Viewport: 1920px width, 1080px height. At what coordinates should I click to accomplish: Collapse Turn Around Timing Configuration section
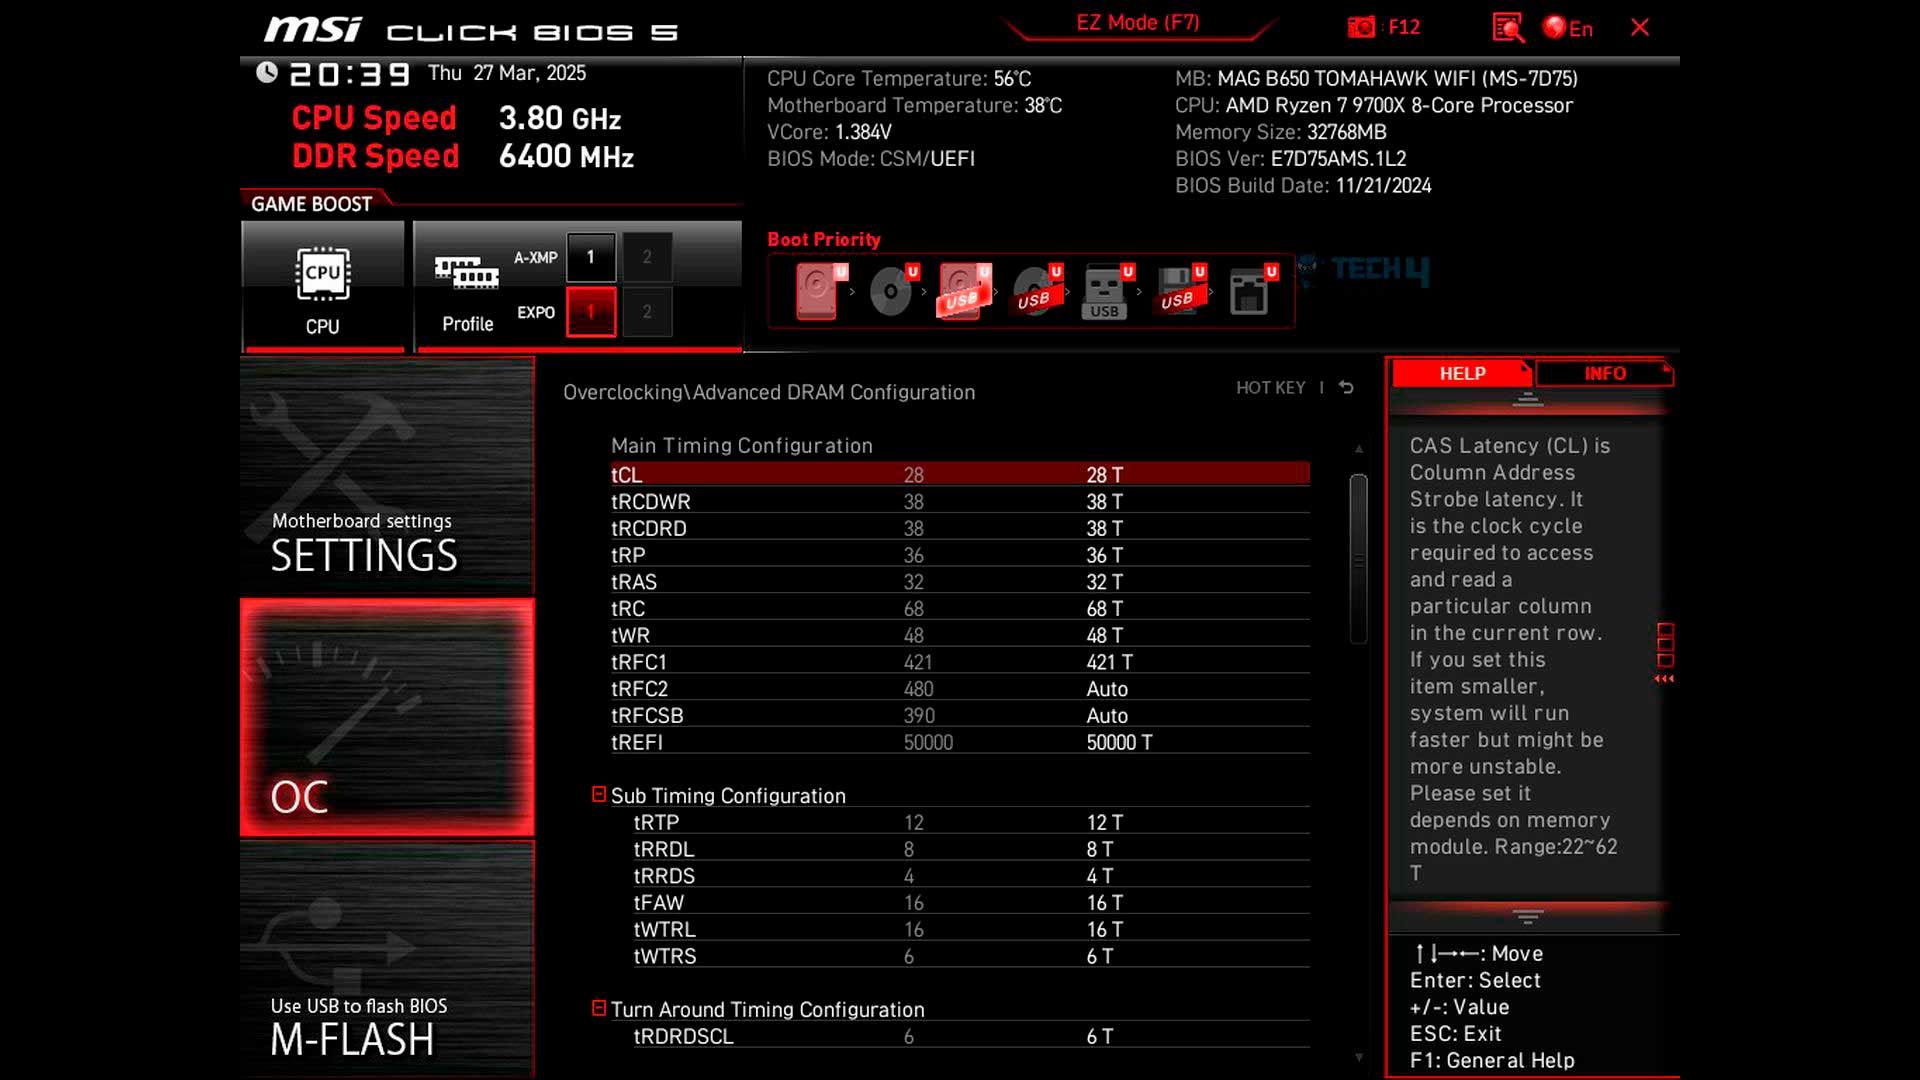599,1009
